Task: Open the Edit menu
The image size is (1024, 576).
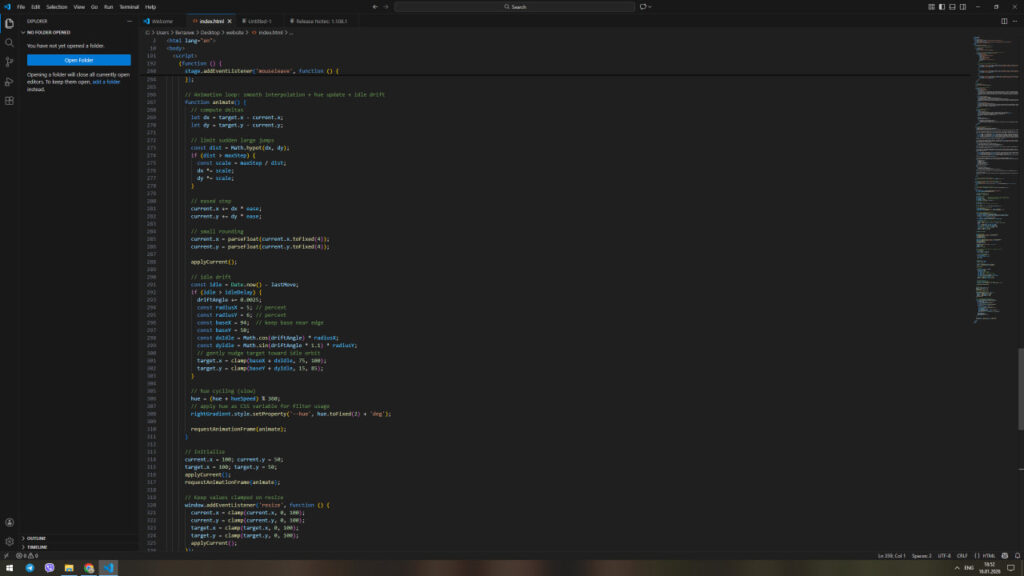Action: click(35, 7)
